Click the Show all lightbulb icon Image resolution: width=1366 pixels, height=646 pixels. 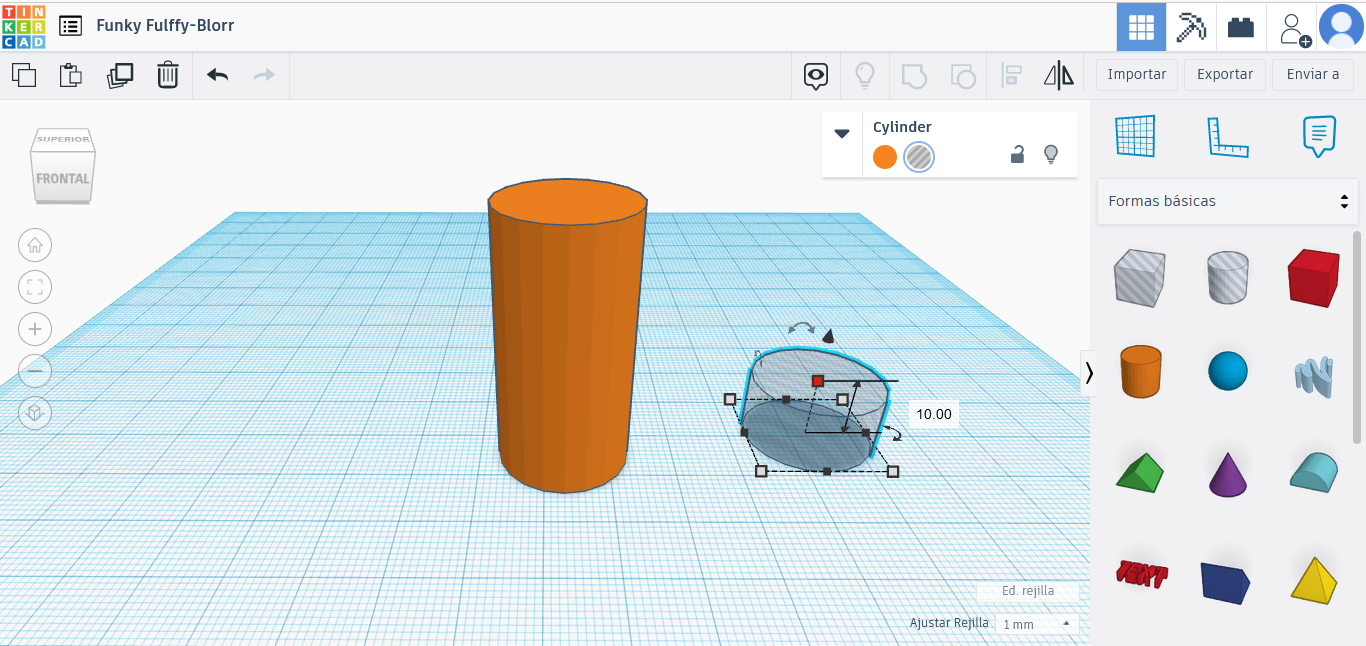[x=864, y=75]
